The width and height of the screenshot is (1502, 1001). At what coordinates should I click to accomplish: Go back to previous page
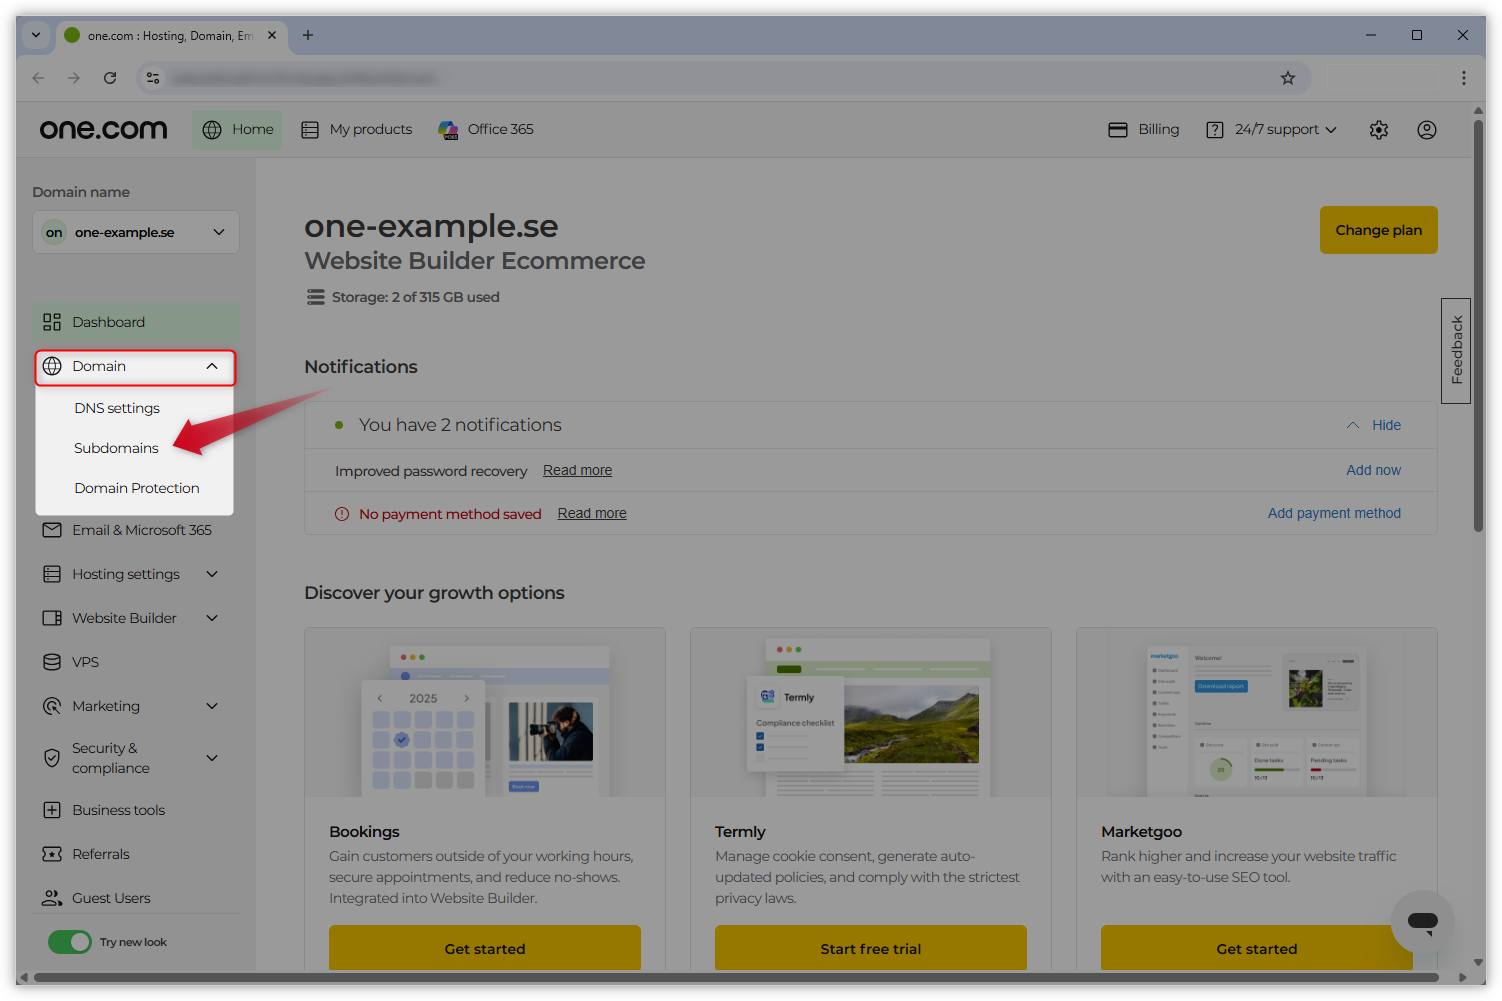[x=38, y=78]
